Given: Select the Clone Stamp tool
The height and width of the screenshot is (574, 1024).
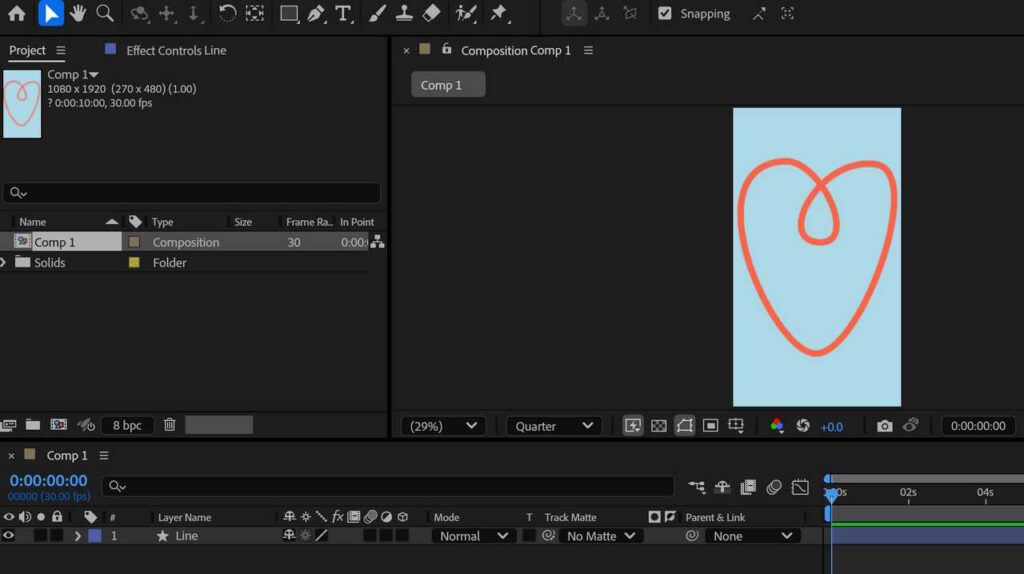Looking at the screenshot, I should pyautogui.click(x=404, y=13).
